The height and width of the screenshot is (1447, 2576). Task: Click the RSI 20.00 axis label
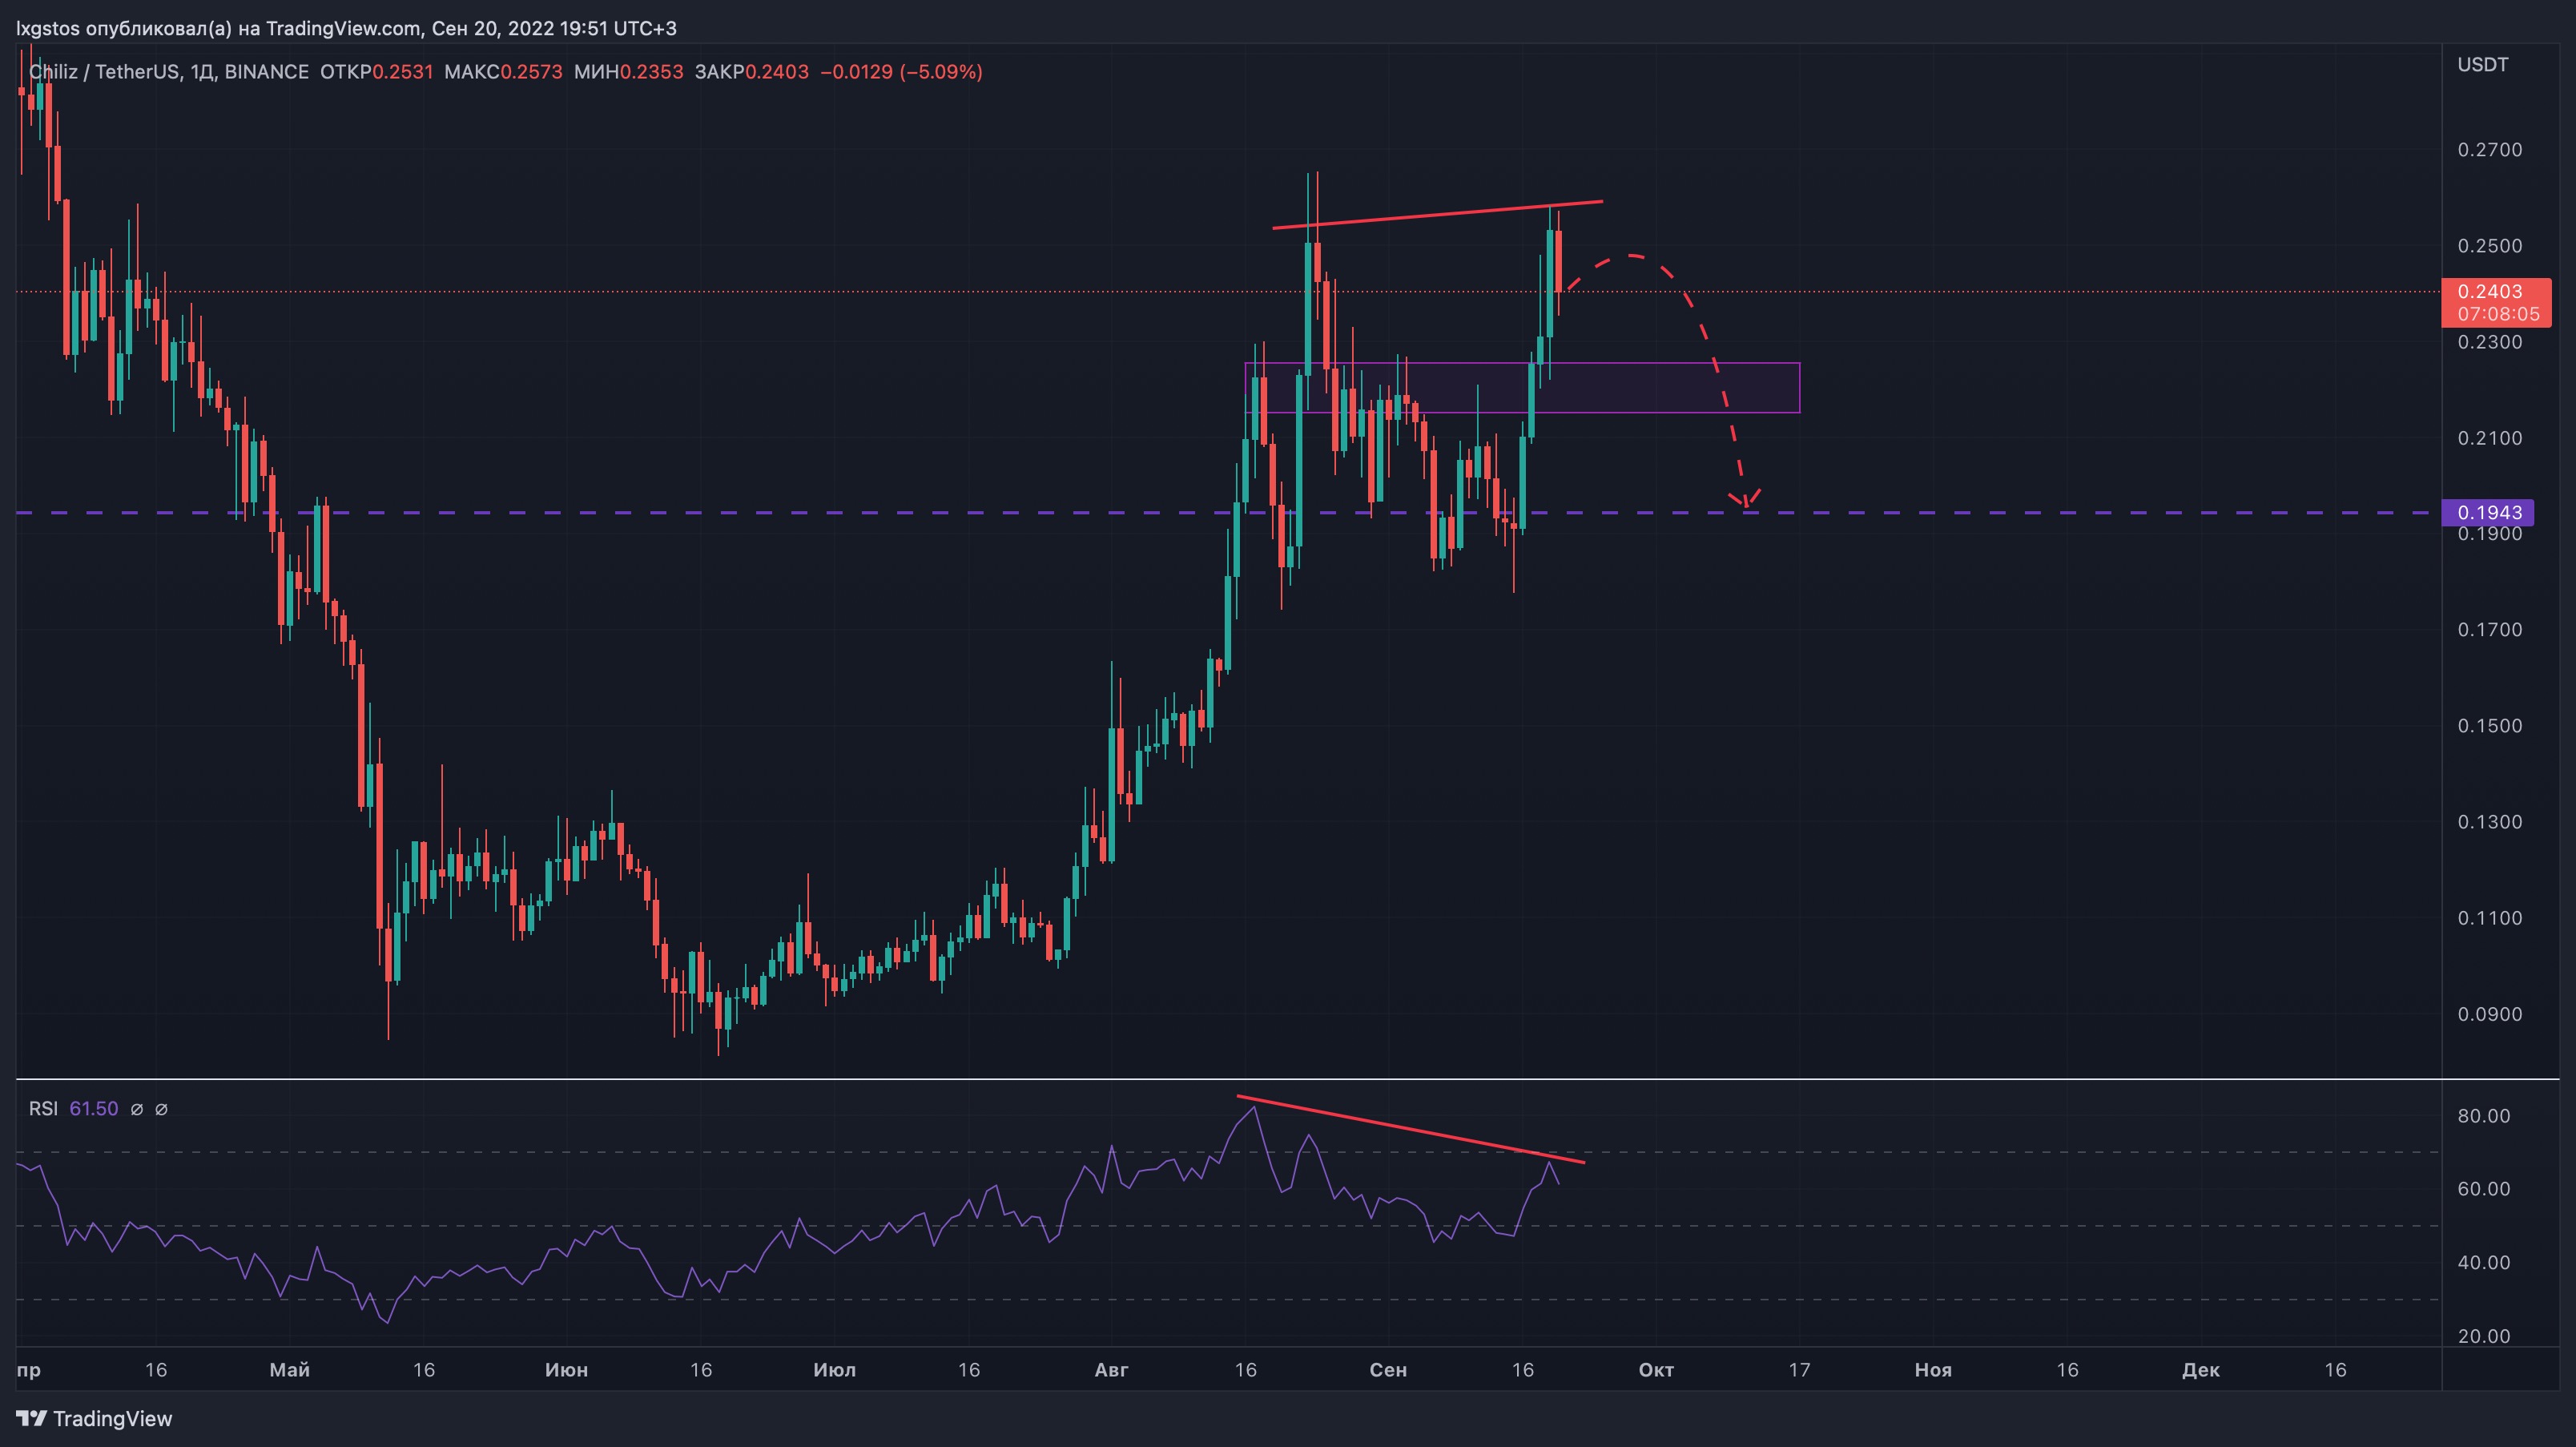pyautogui.click(x=2483, y=1336)
